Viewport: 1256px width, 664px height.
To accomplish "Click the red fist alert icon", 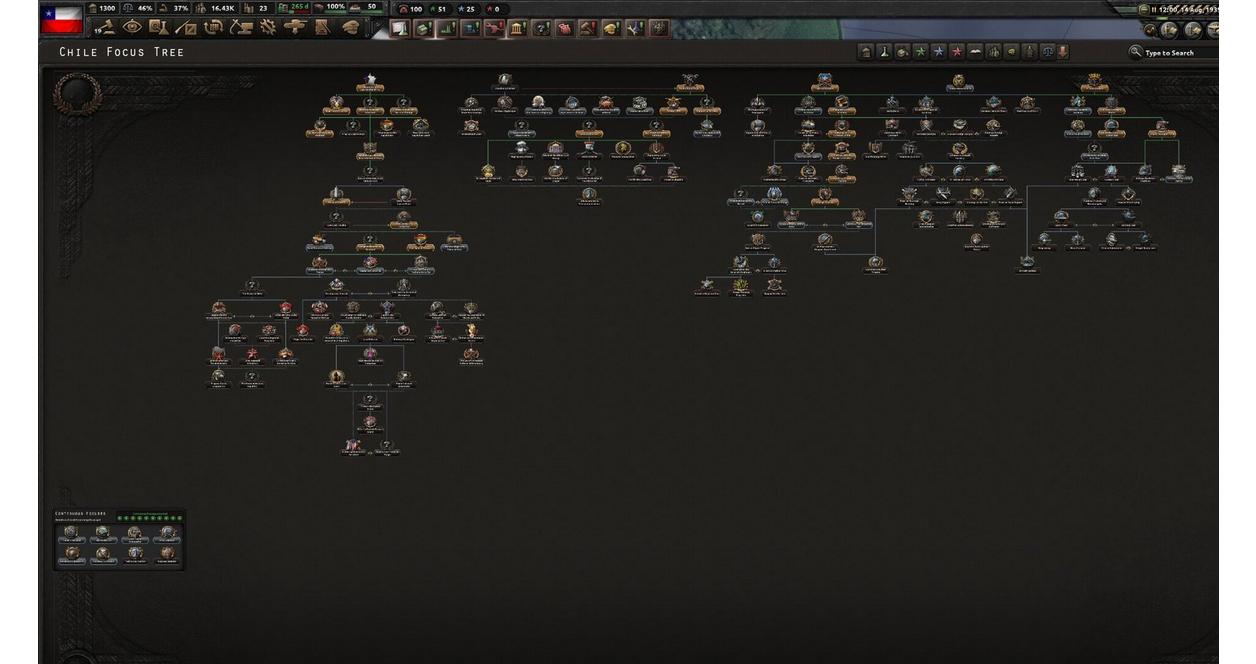I will [565, 28].
